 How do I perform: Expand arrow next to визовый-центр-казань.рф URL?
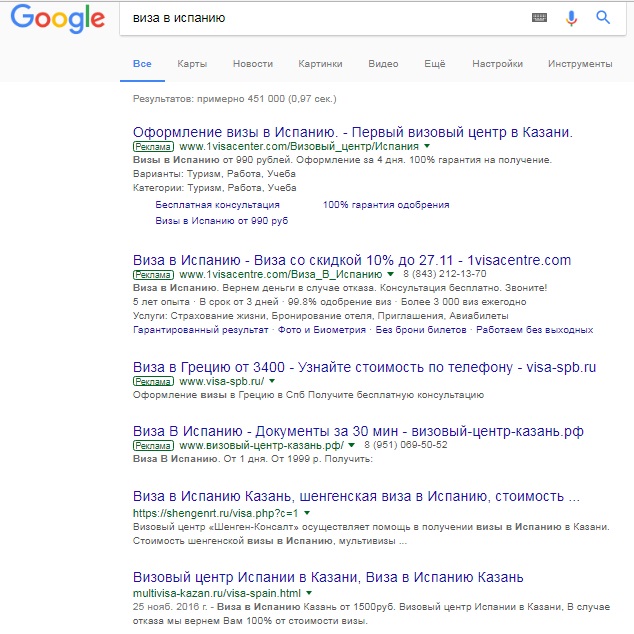[351, 445]
